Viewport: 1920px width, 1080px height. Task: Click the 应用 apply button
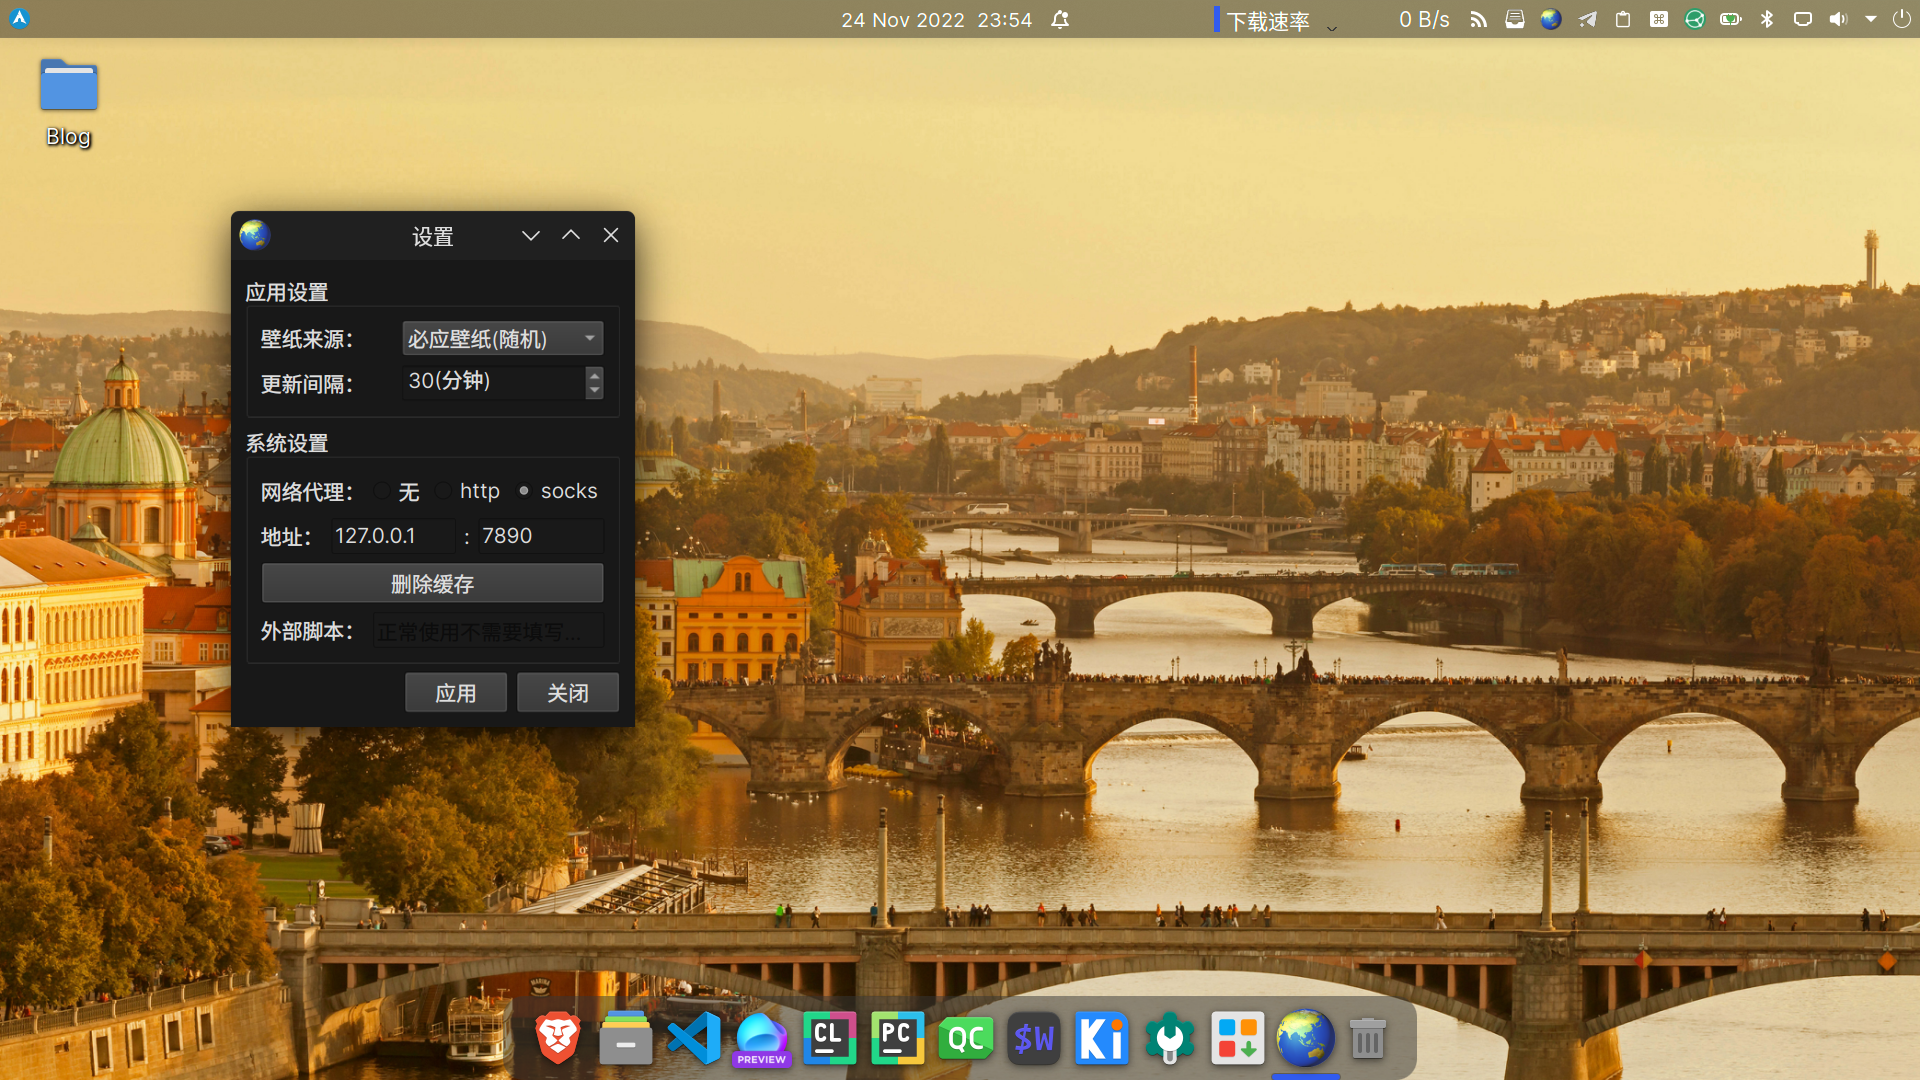pos(455,693)
